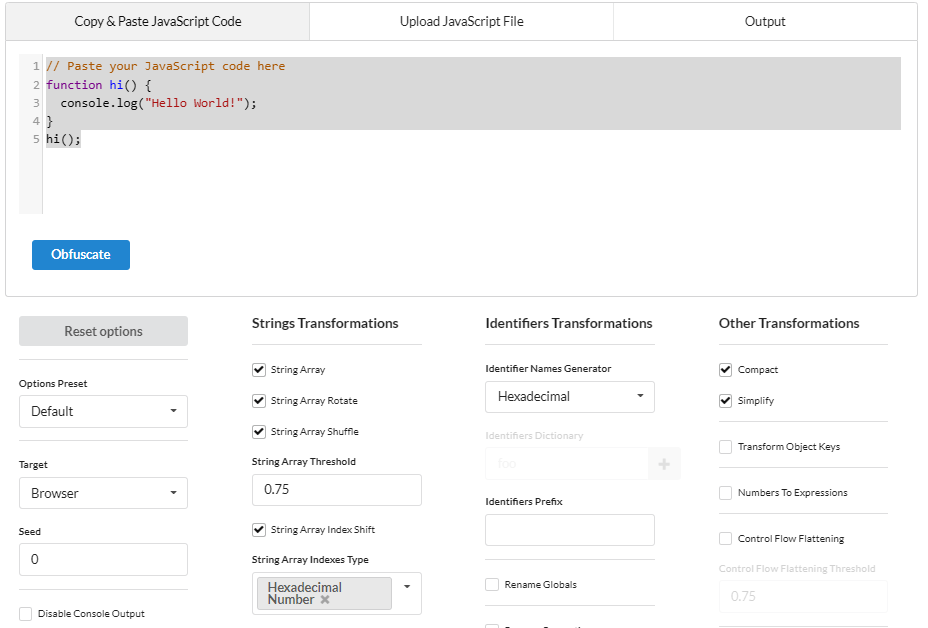Expand String Array Indexes Type dropdown
This screenshot has height=628, width=928.
click(x=407, y=587)
